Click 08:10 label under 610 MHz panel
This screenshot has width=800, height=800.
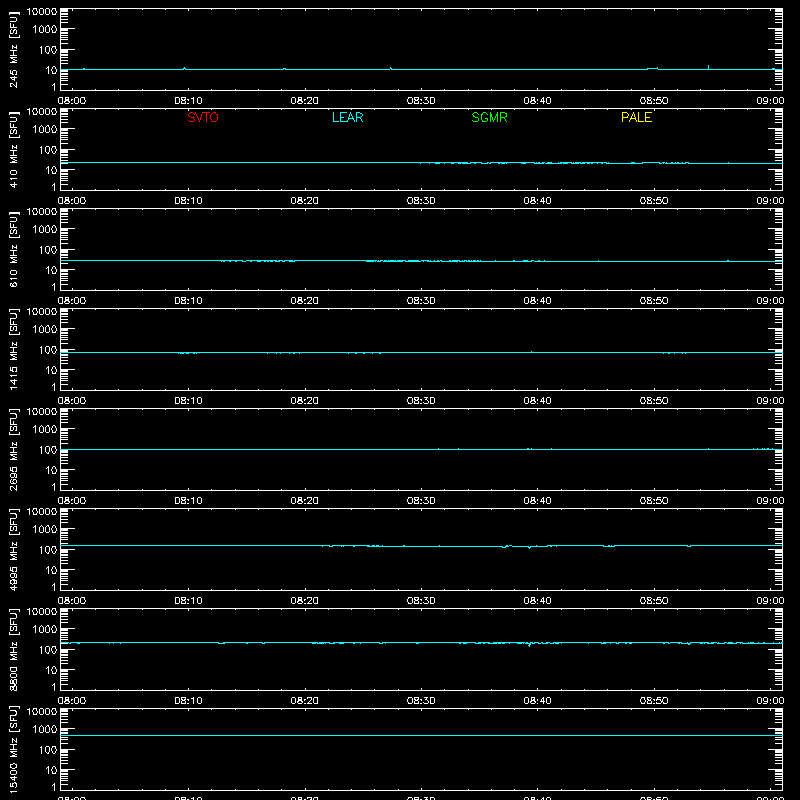188,301
